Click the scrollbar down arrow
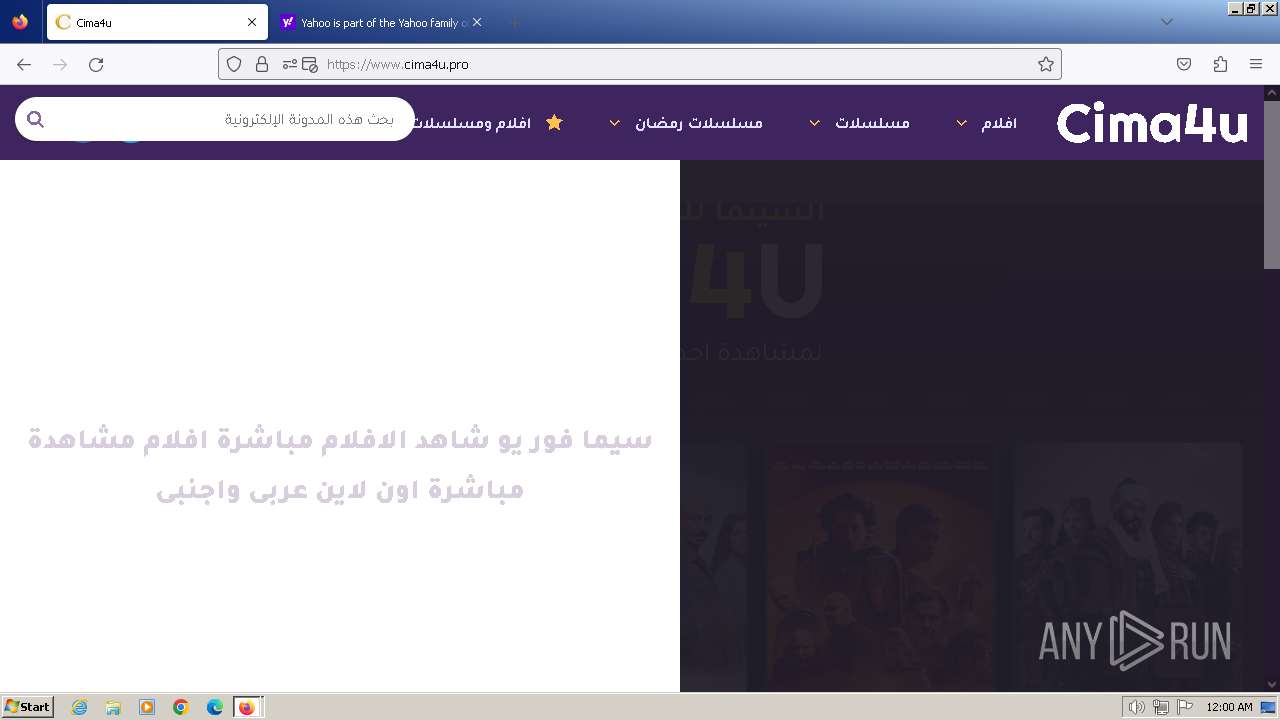The width and height of the screenshot is (1280, 720). [1272, 685]
